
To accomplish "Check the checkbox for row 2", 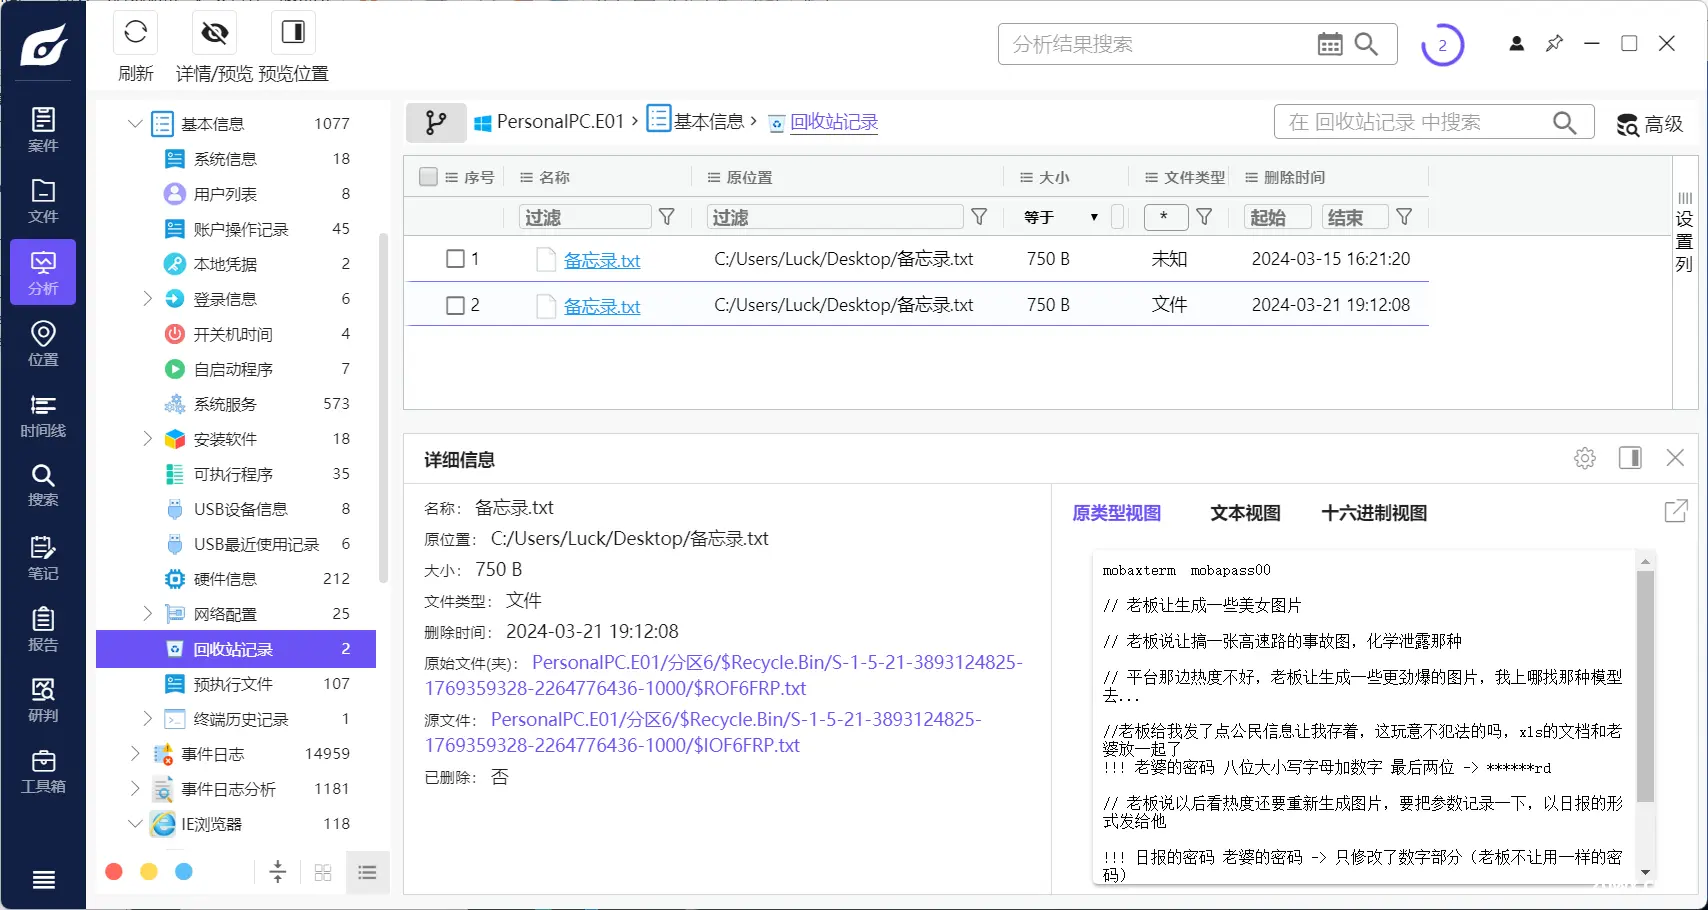I will pos(455,305).
